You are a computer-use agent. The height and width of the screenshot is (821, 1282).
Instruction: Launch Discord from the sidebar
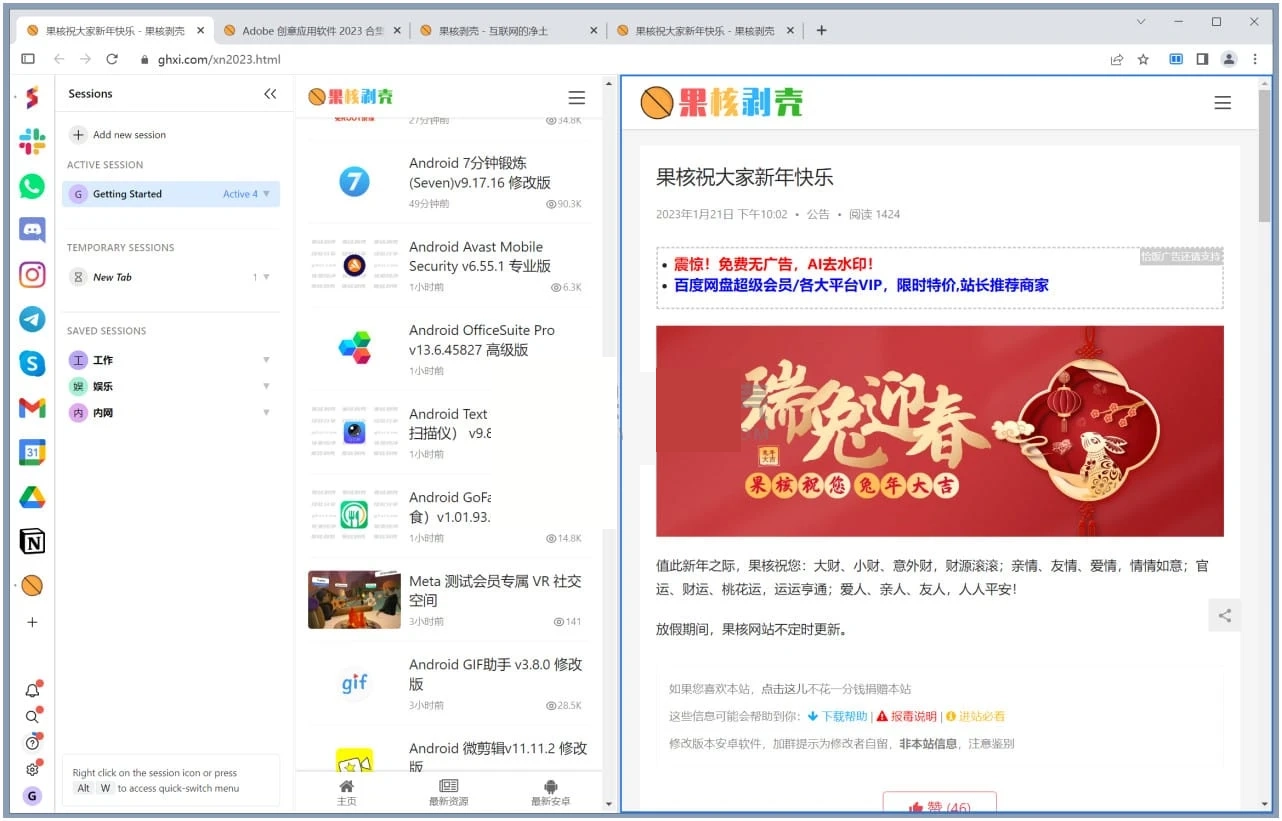[x=31, y=230]
